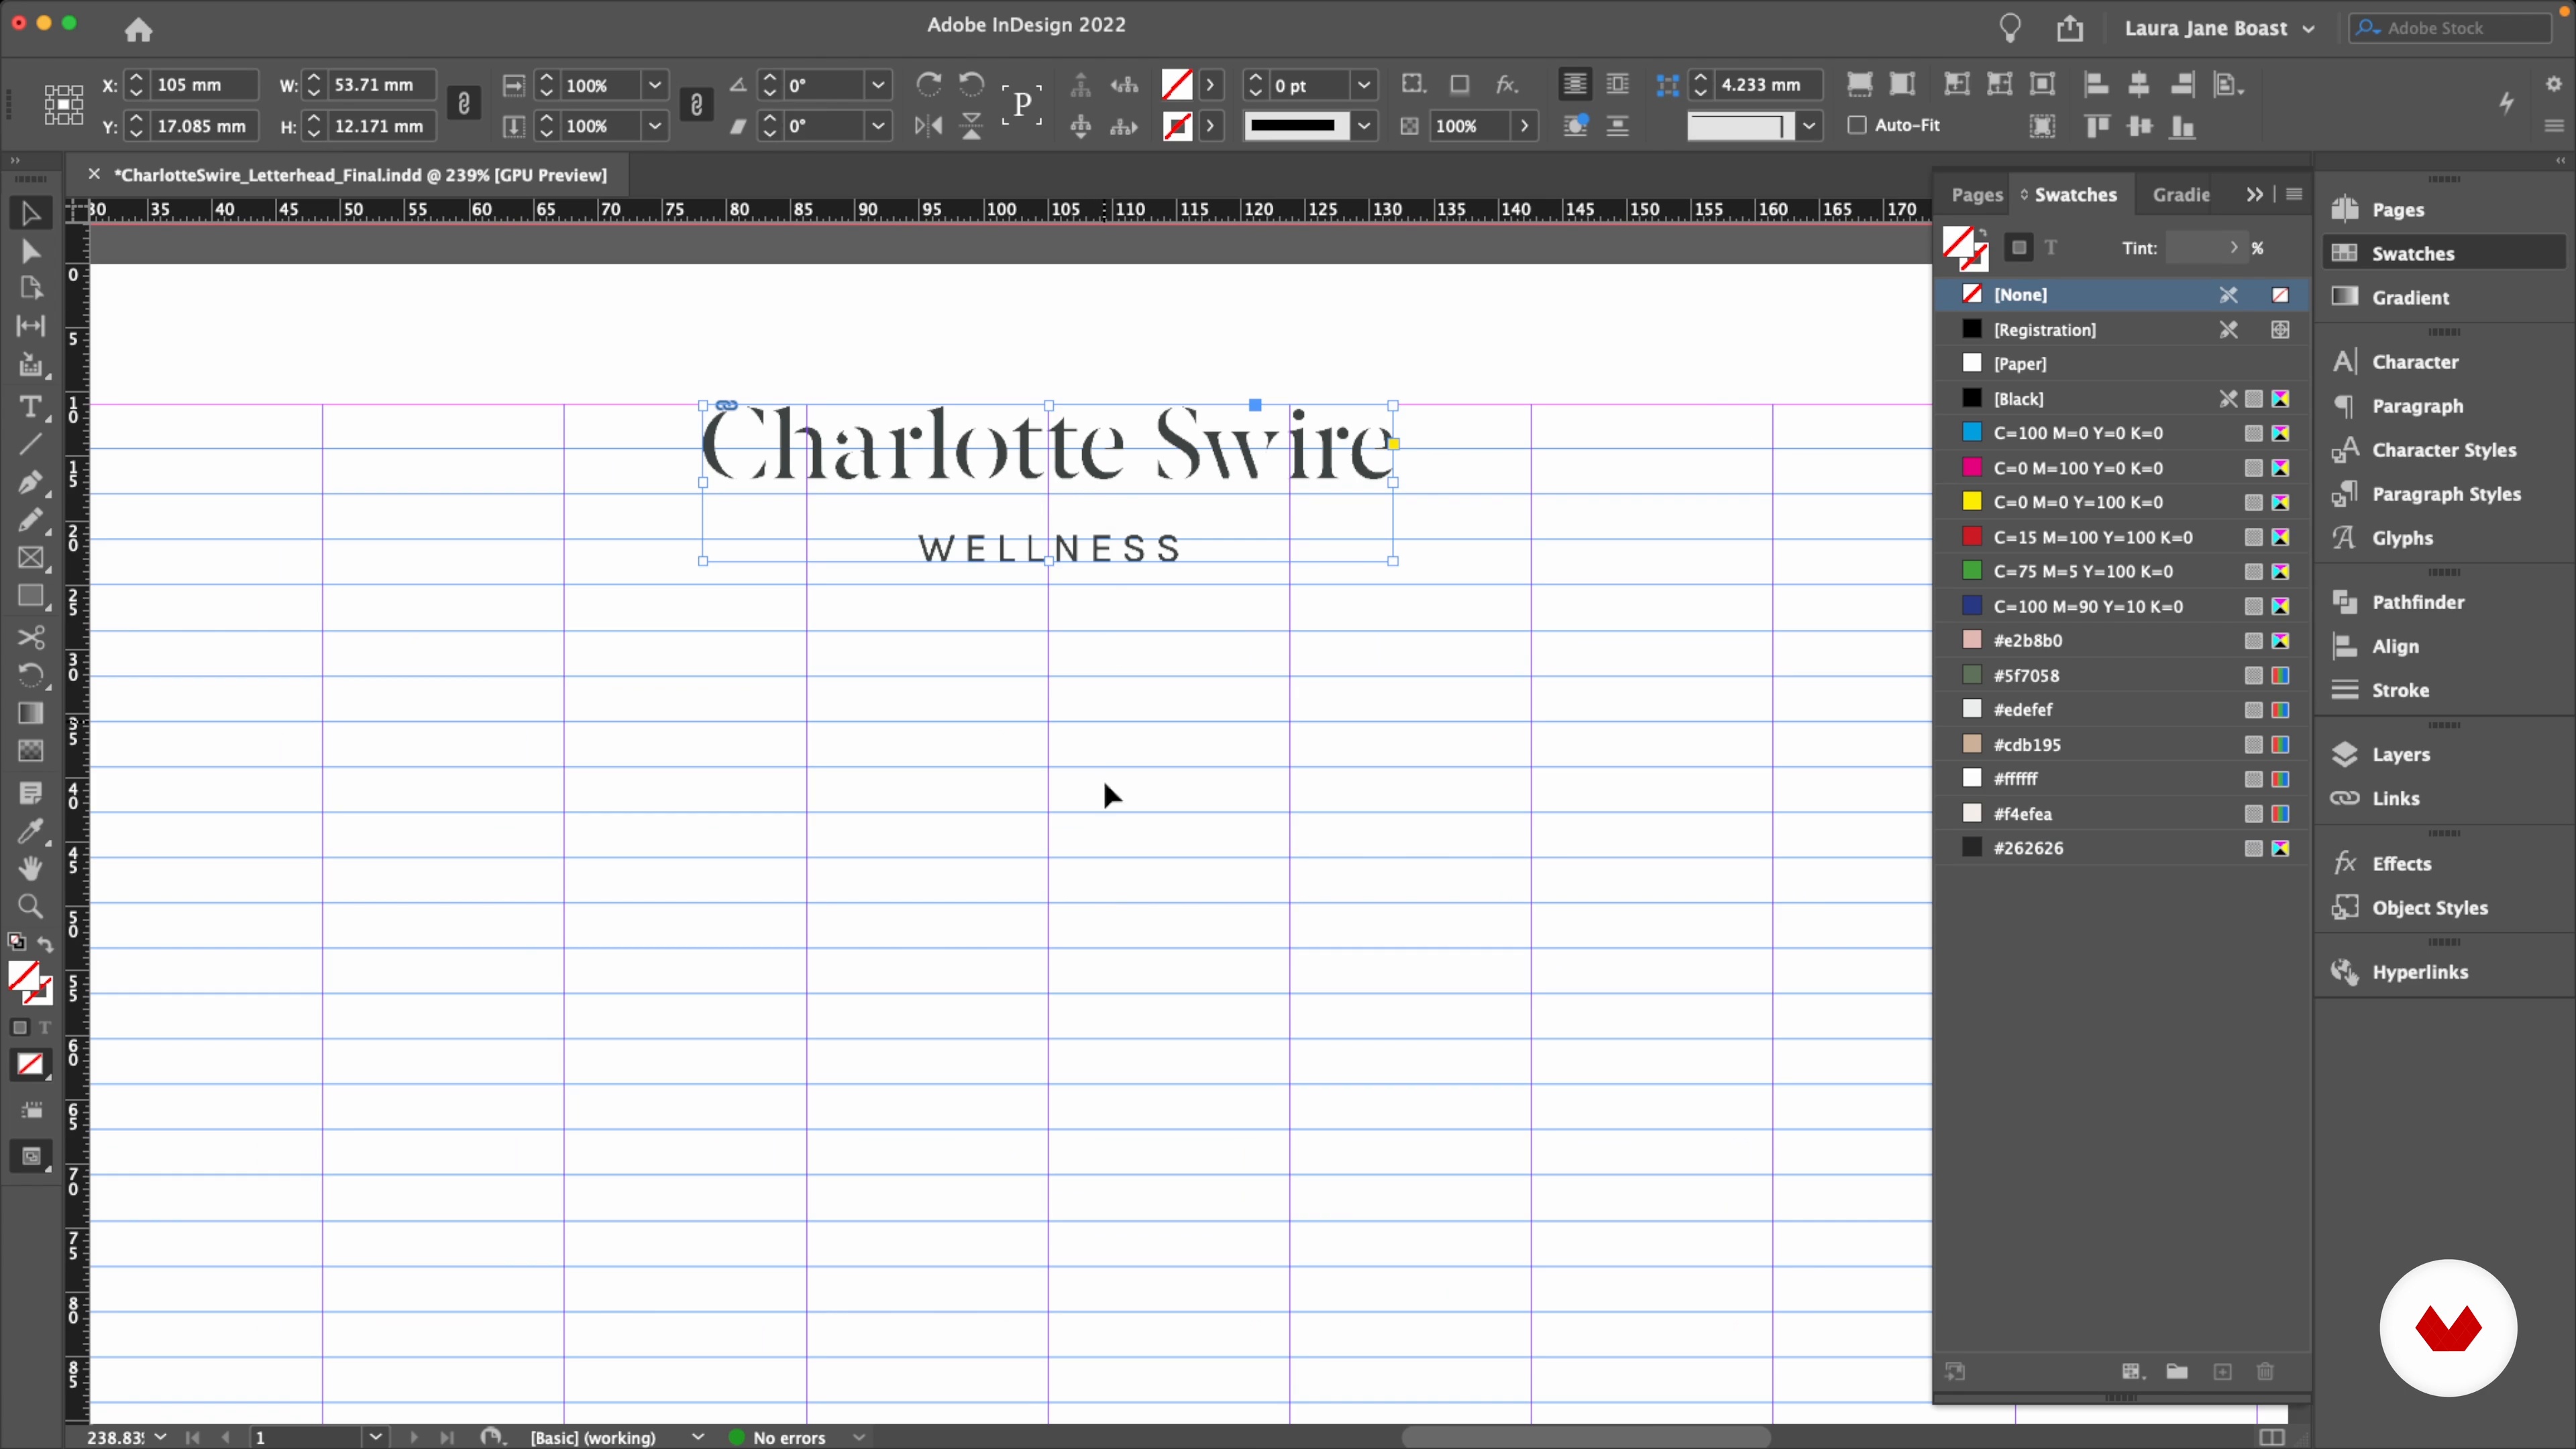Open the Swatches panel flyout menu
This screenshot has width=2576, height=1449.
pyautogui.click(x=2294, y=194)
